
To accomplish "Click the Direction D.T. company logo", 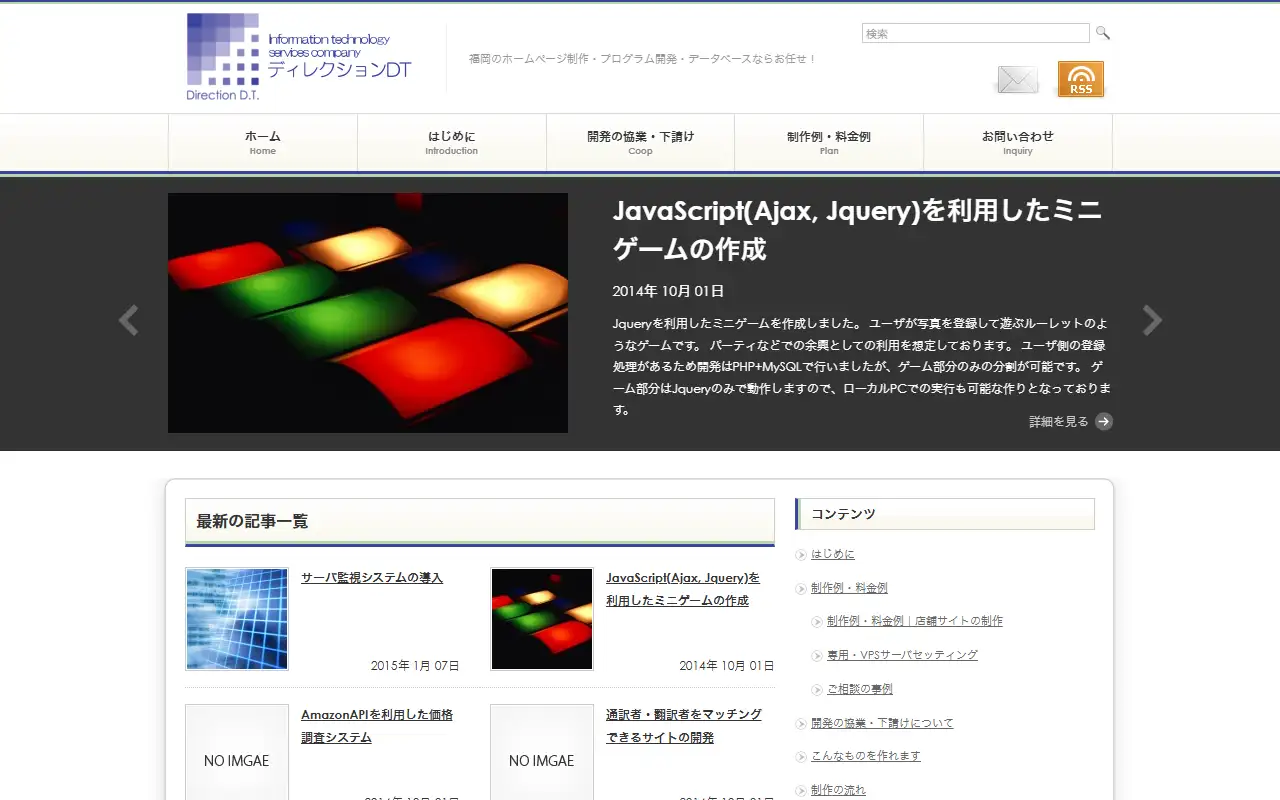I will tap(299, 56).
